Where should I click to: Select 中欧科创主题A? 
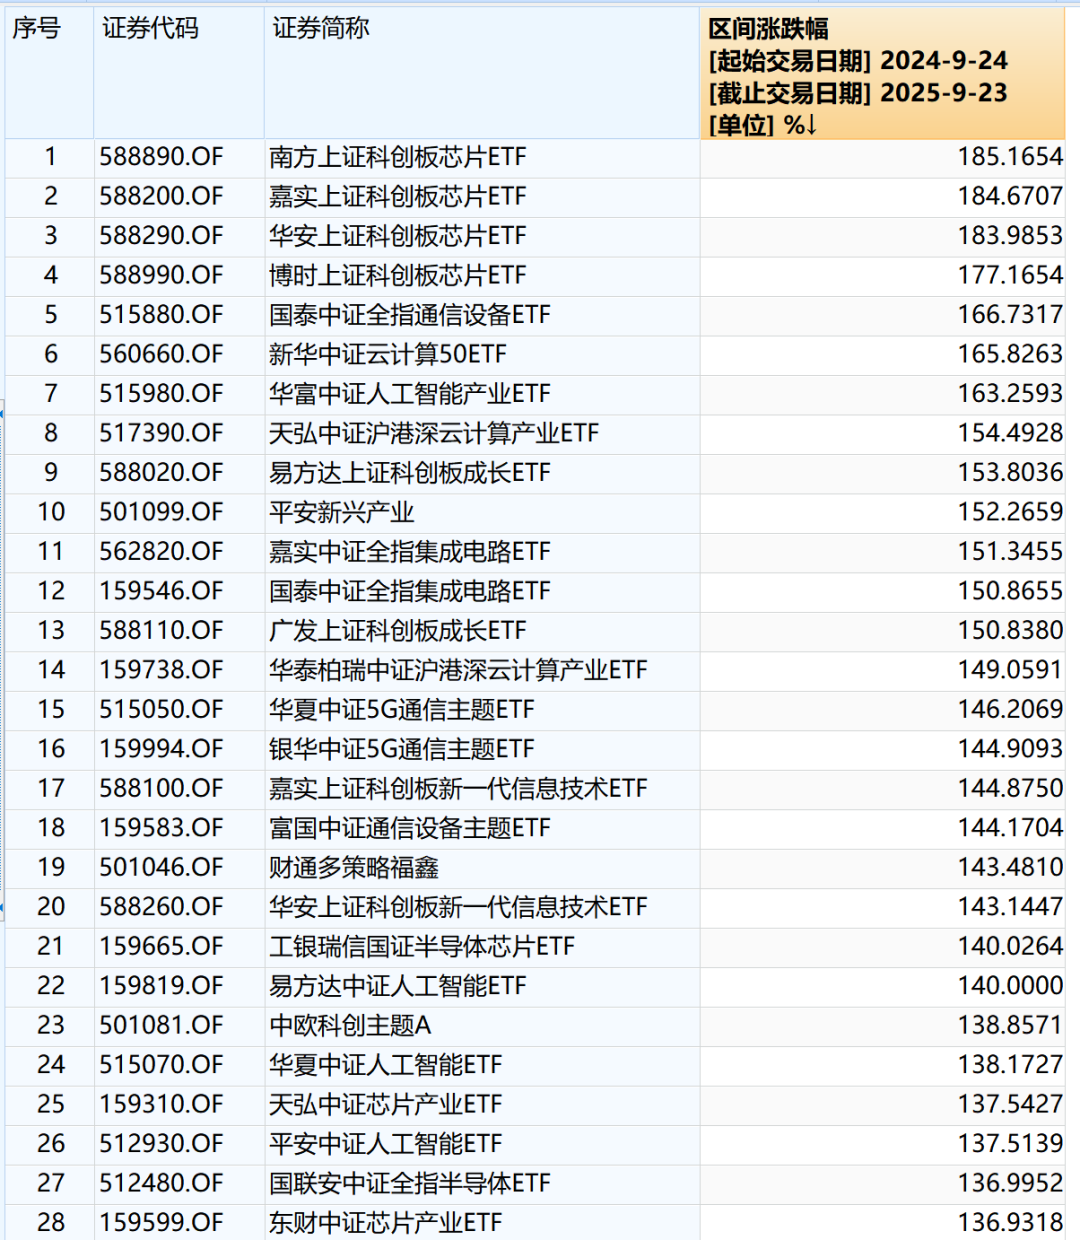(350, 1026)
